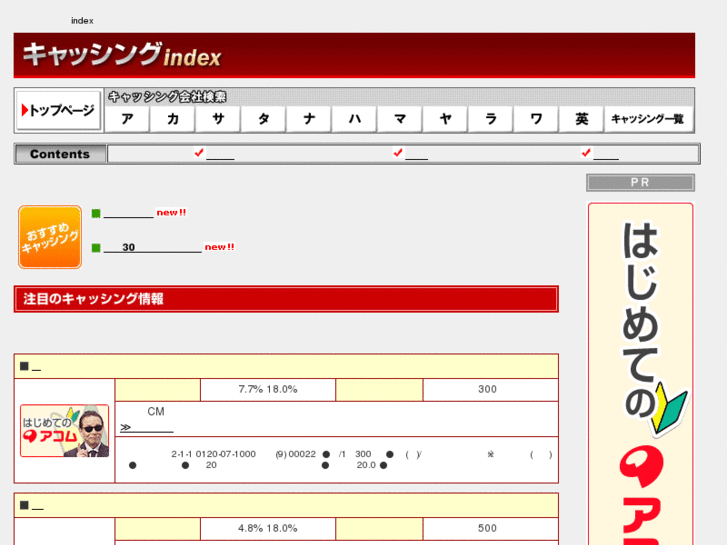Click the PR label box
The height and width of the screenshot is (545, 727).
[x=640, y=182]
